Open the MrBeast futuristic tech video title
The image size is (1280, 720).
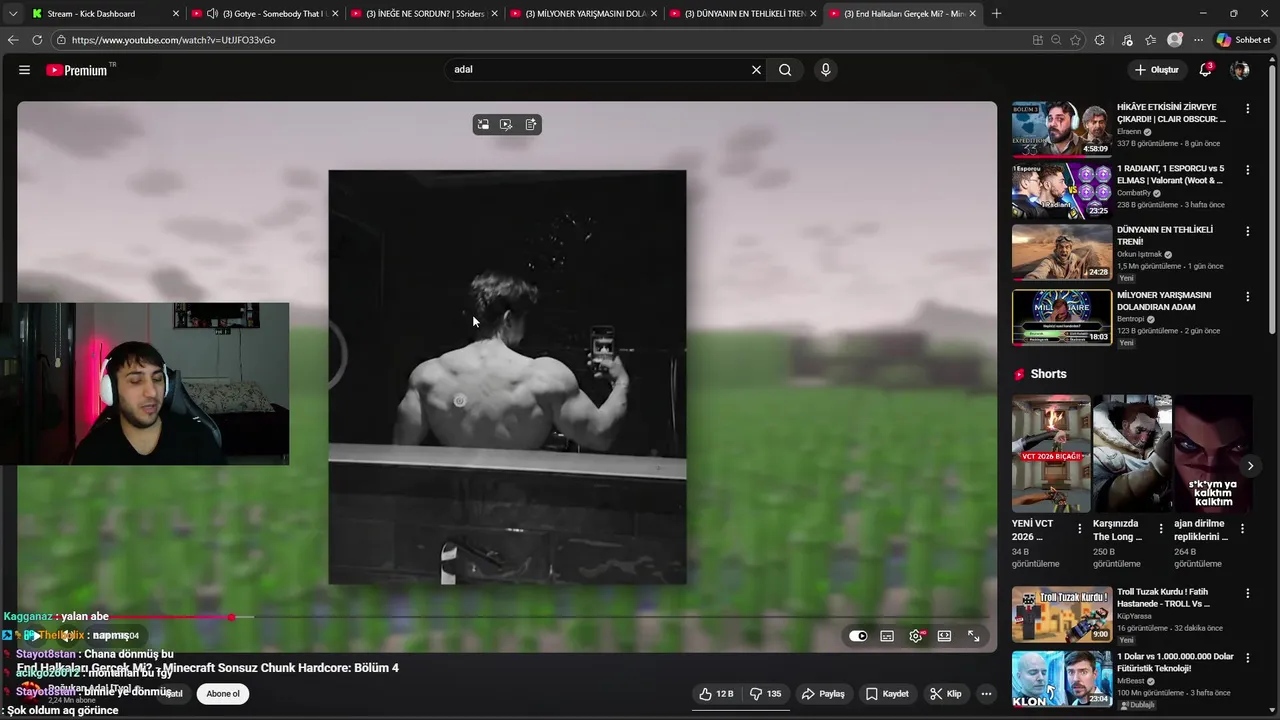(x=1175, y=663)
